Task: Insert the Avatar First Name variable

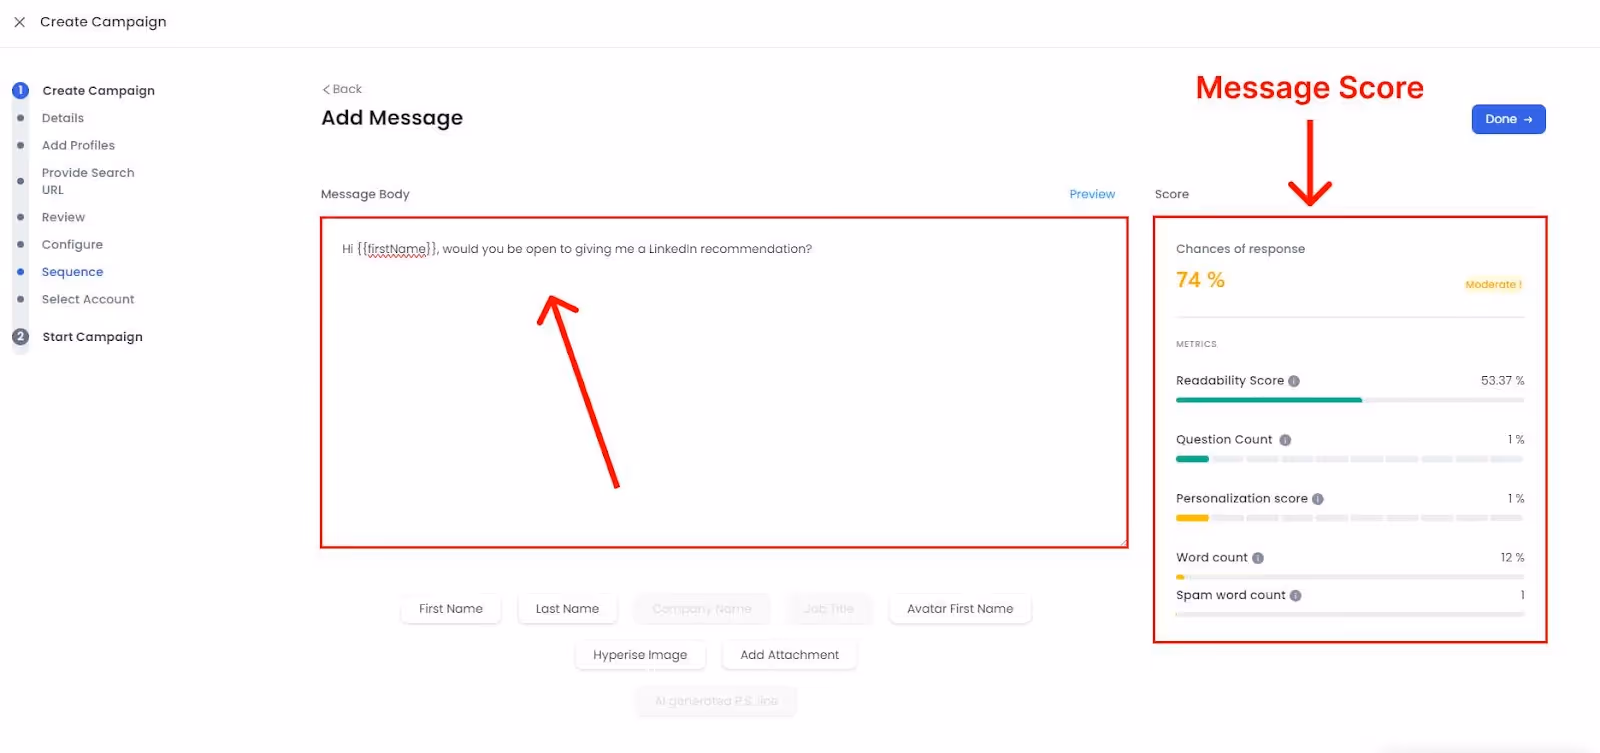Action: click(960, 609)
